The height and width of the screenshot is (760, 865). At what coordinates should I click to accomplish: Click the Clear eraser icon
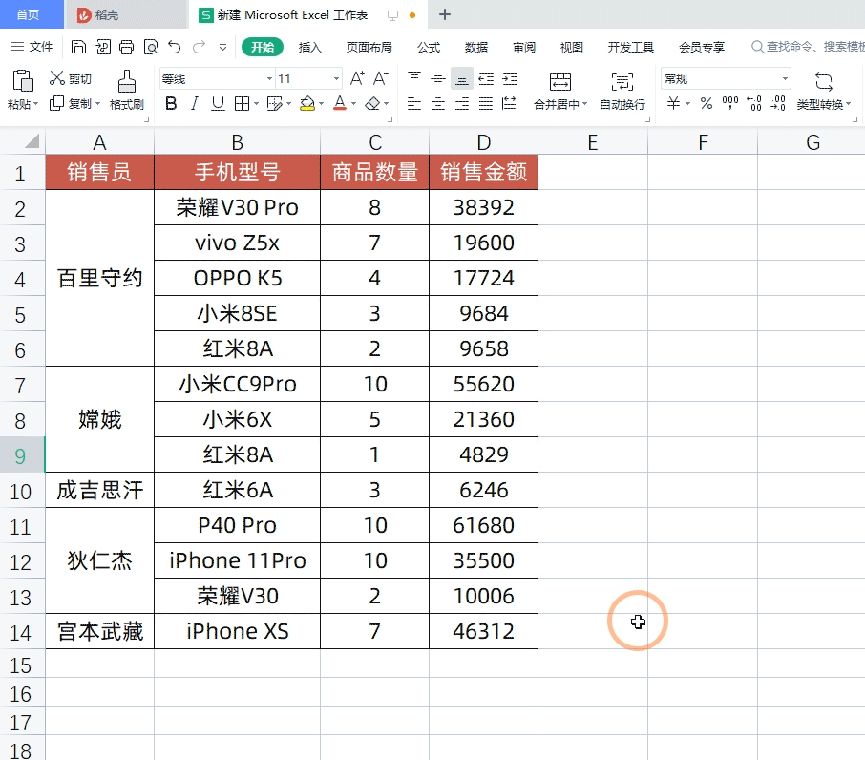pos(373,103)
